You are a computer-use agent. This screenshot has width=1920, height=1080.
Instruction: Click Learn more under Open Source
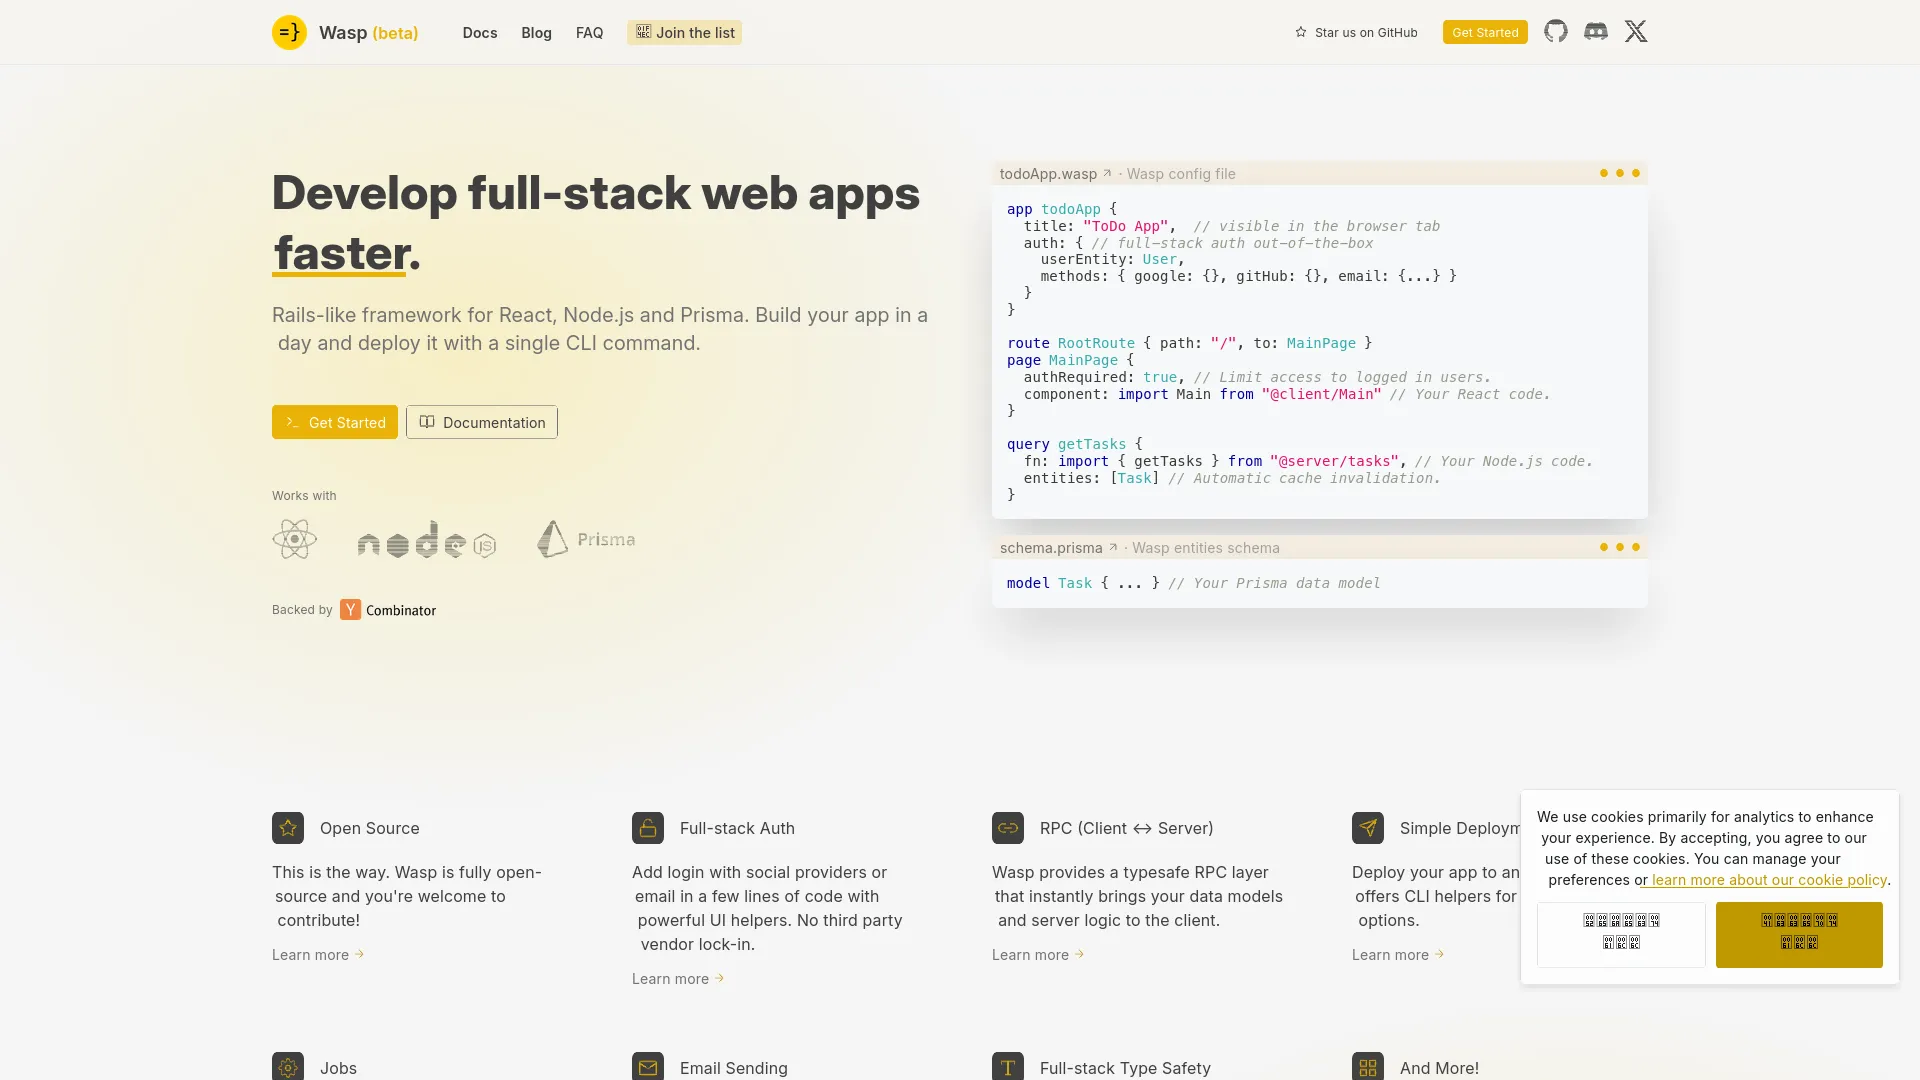(x=318, y=955)
